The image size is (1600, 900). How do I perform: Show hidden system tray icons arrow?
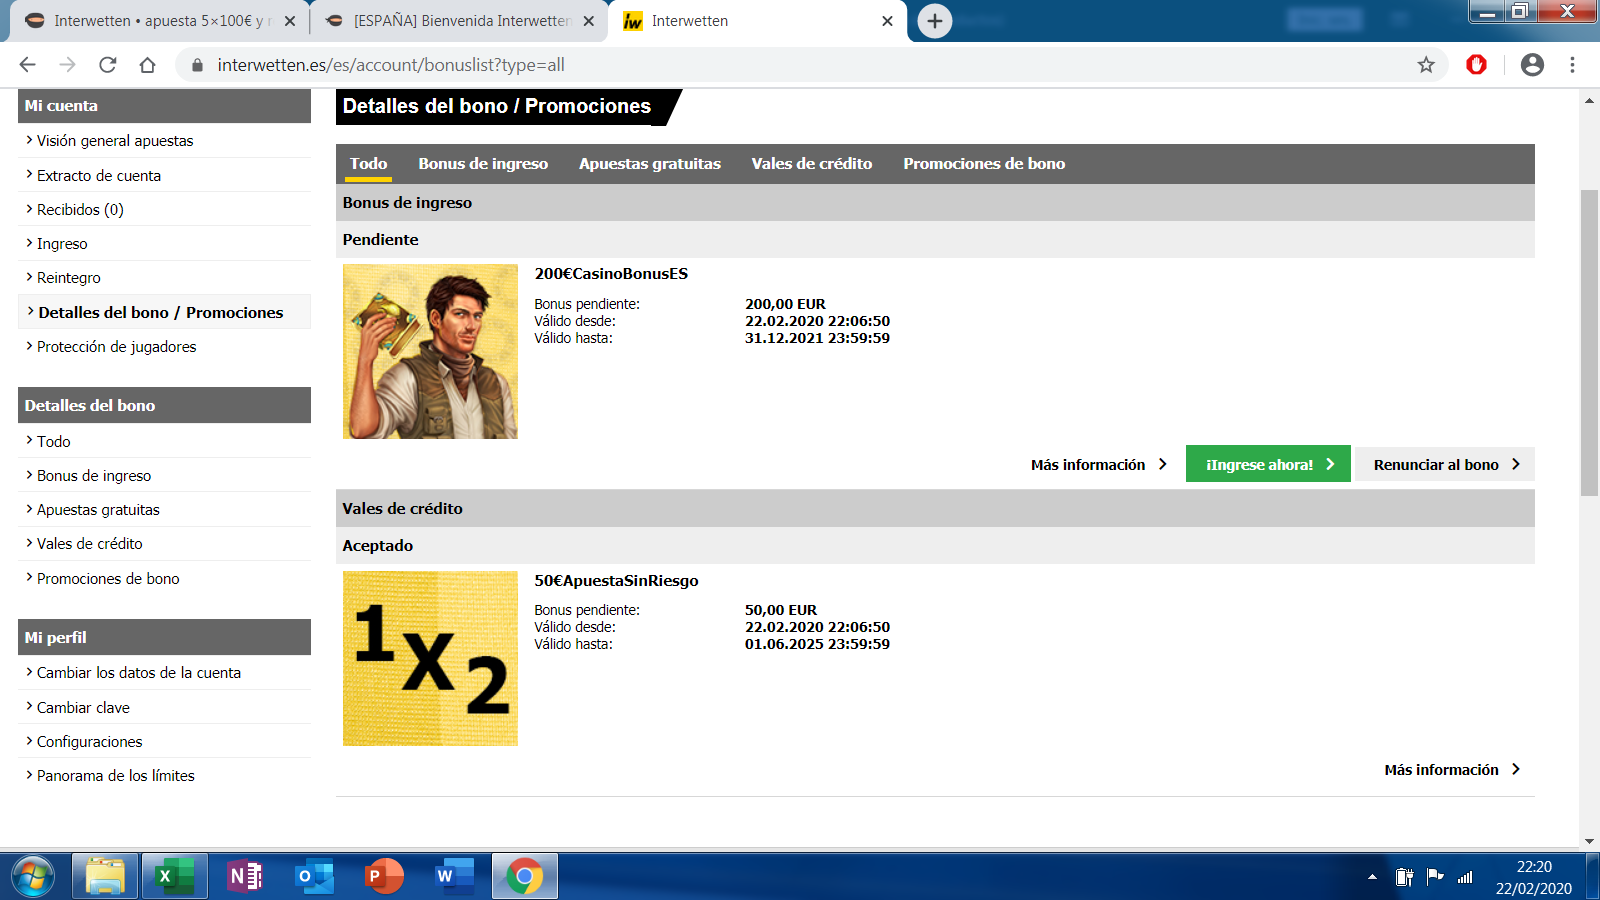1372,877
